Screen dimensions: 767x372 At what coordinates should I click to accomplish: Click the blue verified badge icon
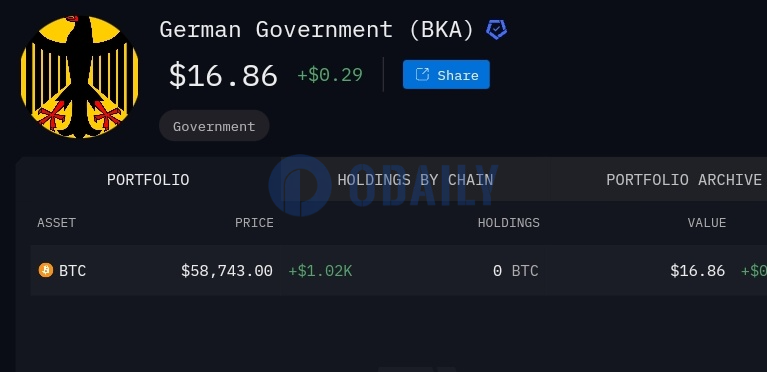496,30
